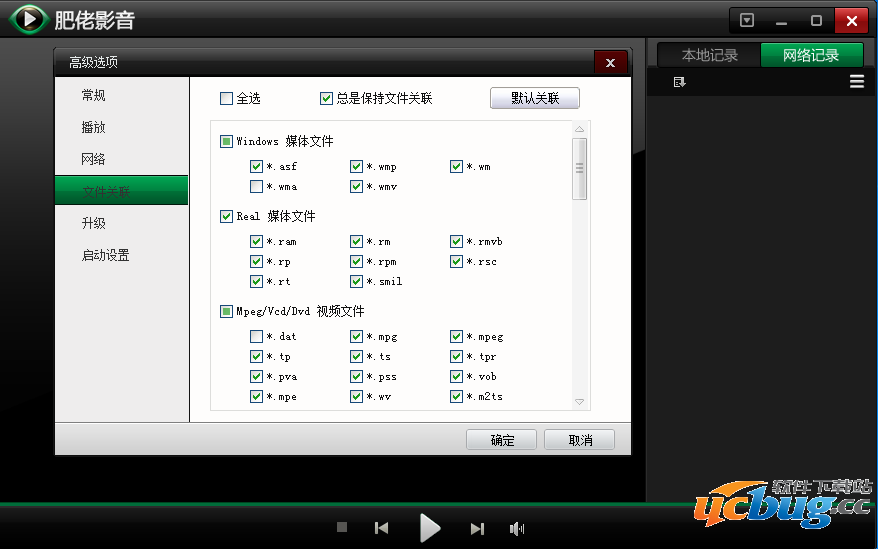Image resolution: width=878 pixels, height=549 pixels.
Task: Uncheck the *.wmp file type
Action: [357, 166]
